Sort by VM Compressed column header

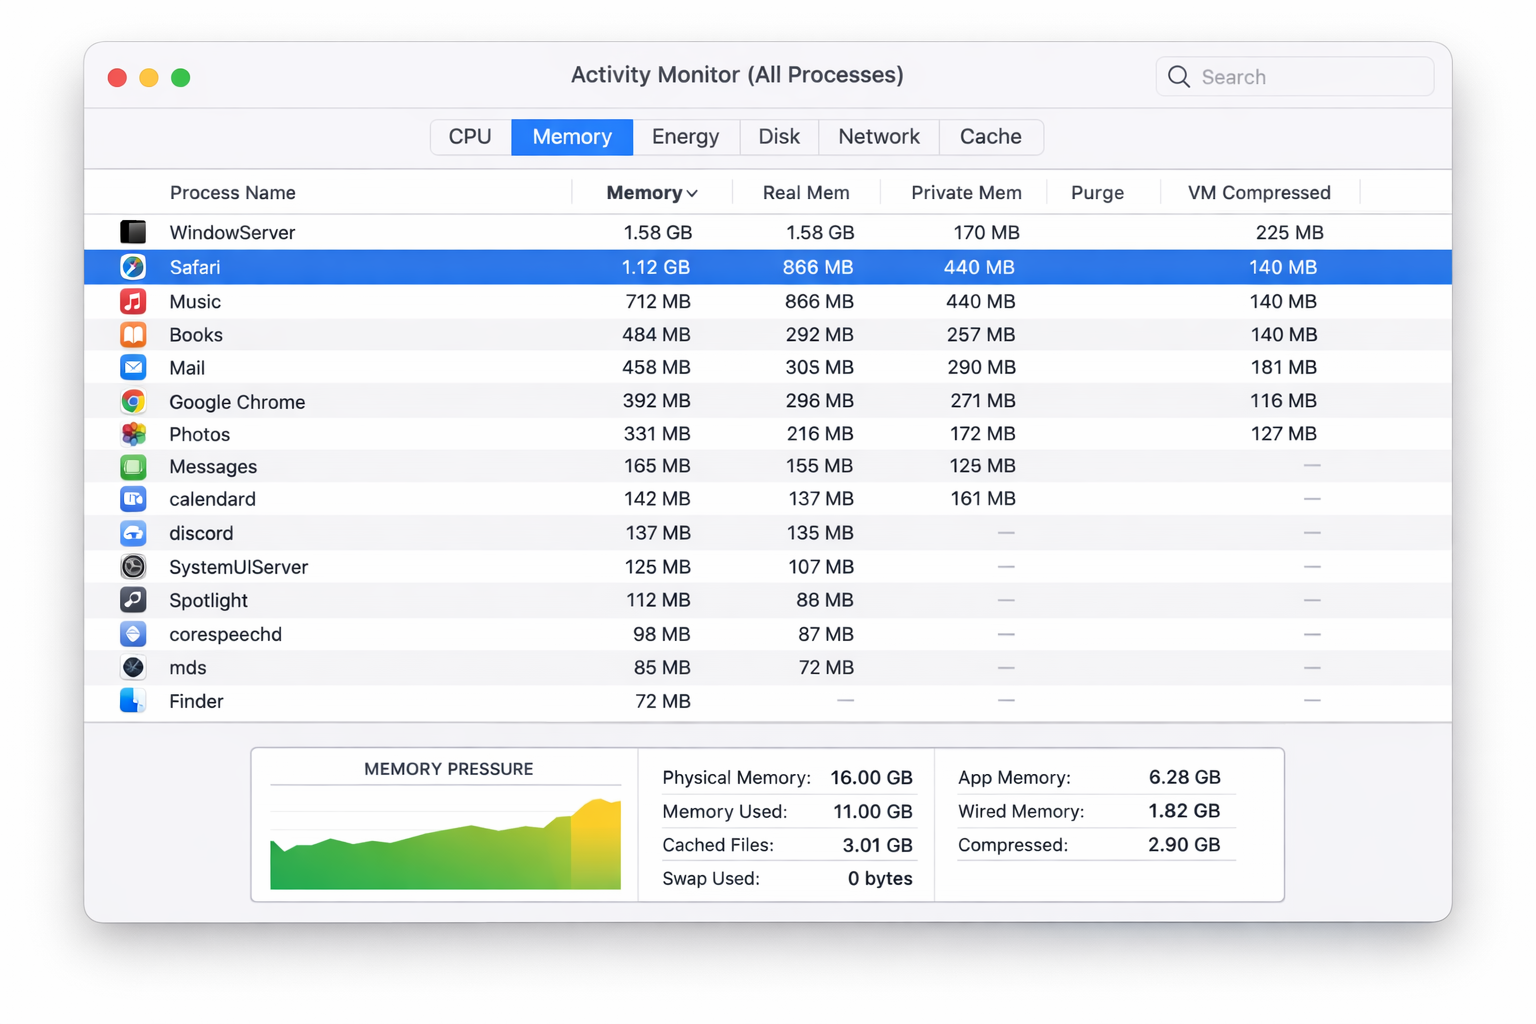click(x=1259, y=193)
